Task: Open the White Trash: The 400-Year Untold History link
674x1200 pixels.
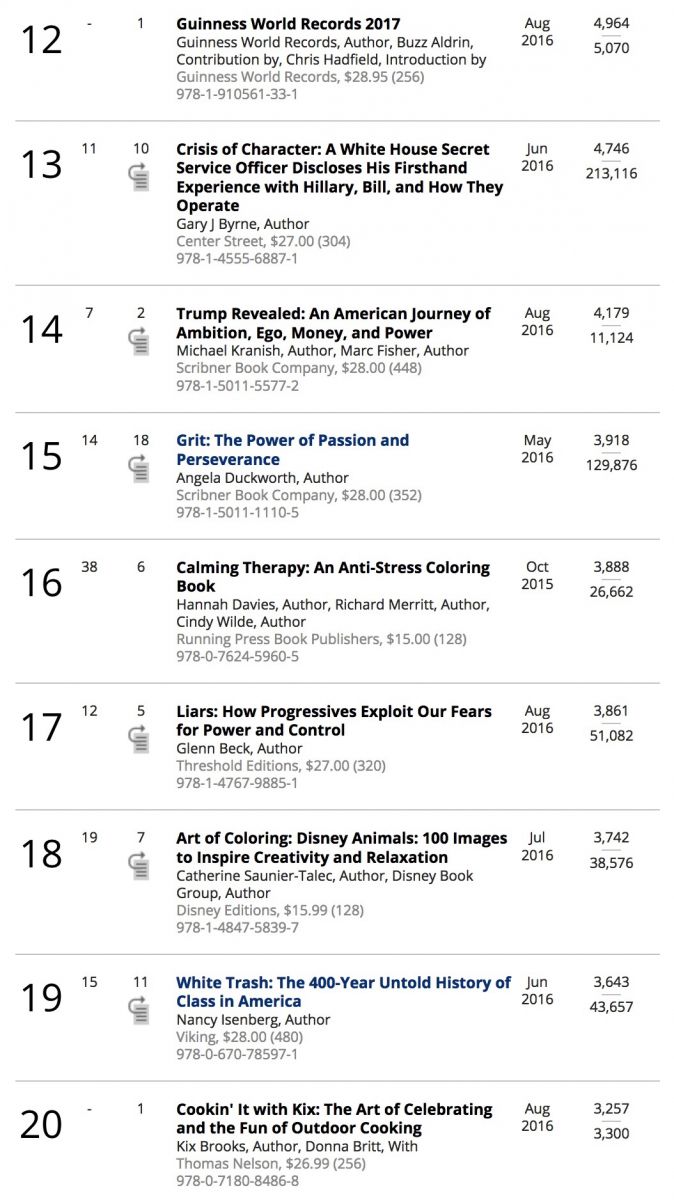Action: click(343, 992)
